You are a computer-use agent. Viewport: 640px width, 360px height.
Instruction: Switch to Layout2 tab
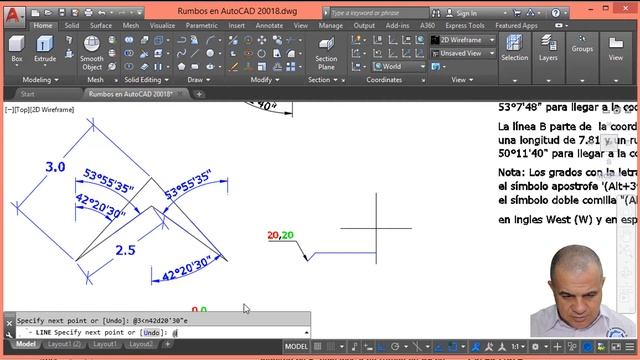point(141,344)
